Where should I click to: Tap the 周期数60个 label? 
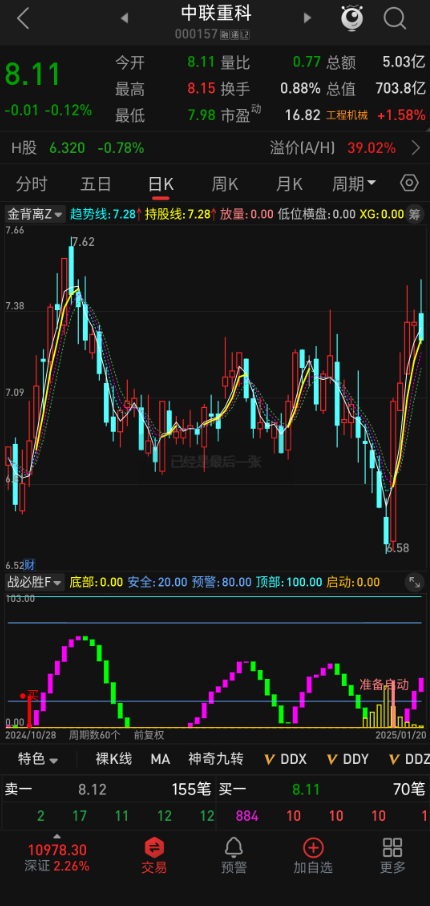coord(95,736)
